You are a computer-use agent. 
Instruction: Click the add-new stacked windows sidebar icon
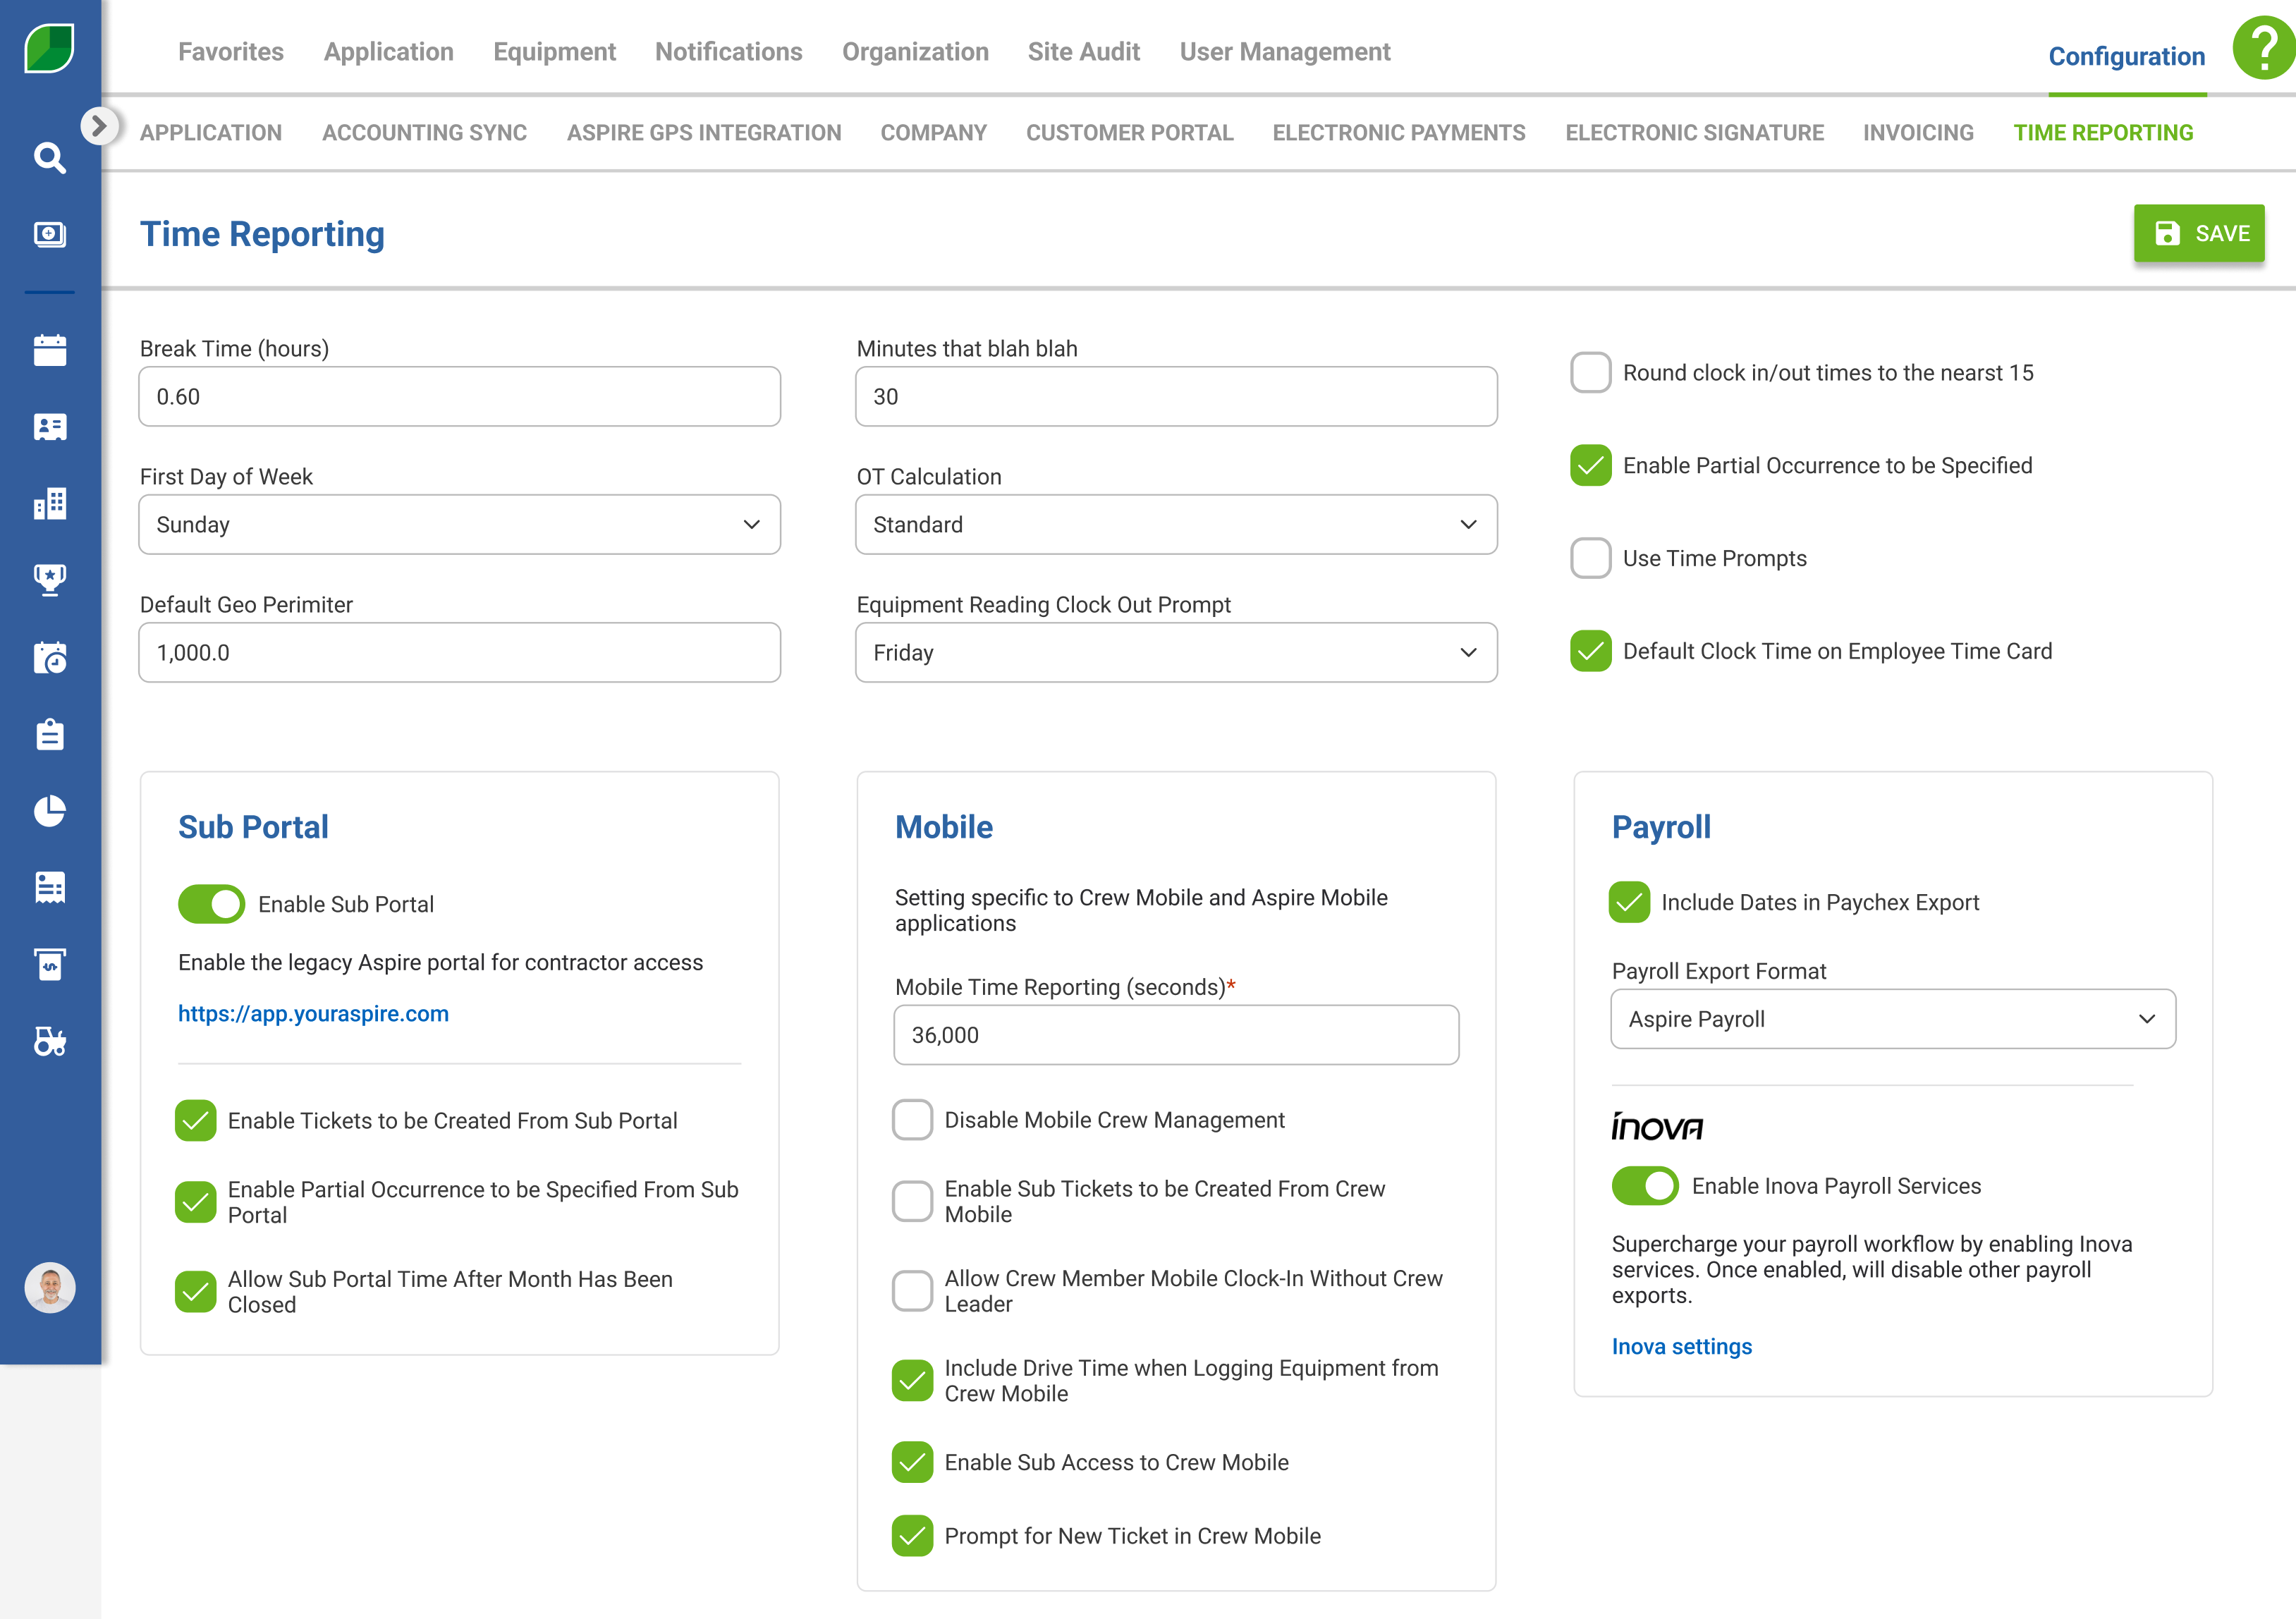pos(50,234)
